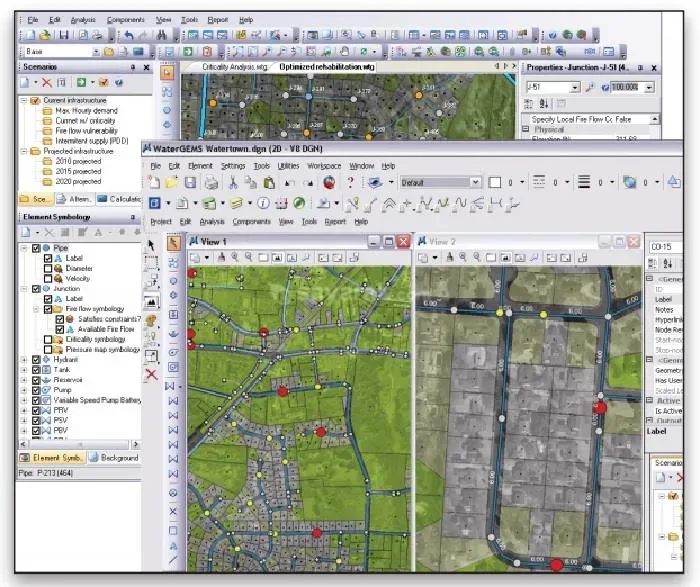Switch to the Alternatives tab
This screenshot has height=587, width=700.
(75, 199)
